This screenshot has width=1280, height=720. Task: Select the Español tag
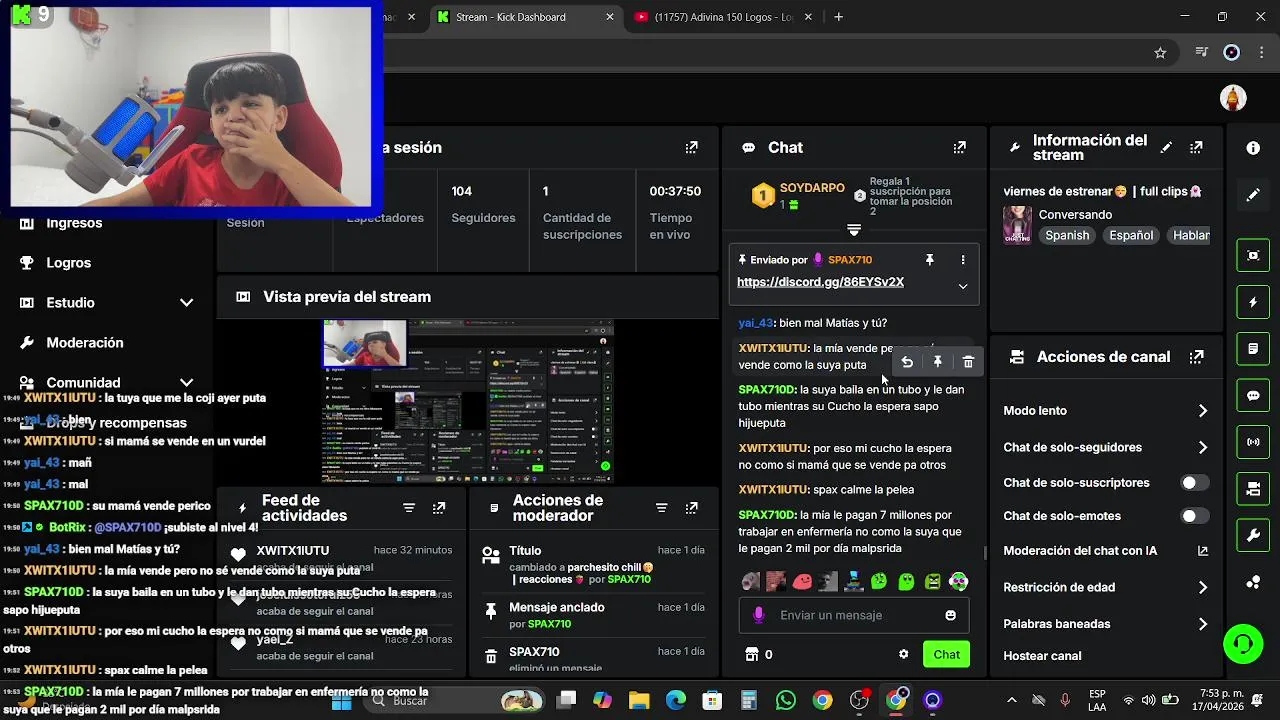coord(1131,235)
